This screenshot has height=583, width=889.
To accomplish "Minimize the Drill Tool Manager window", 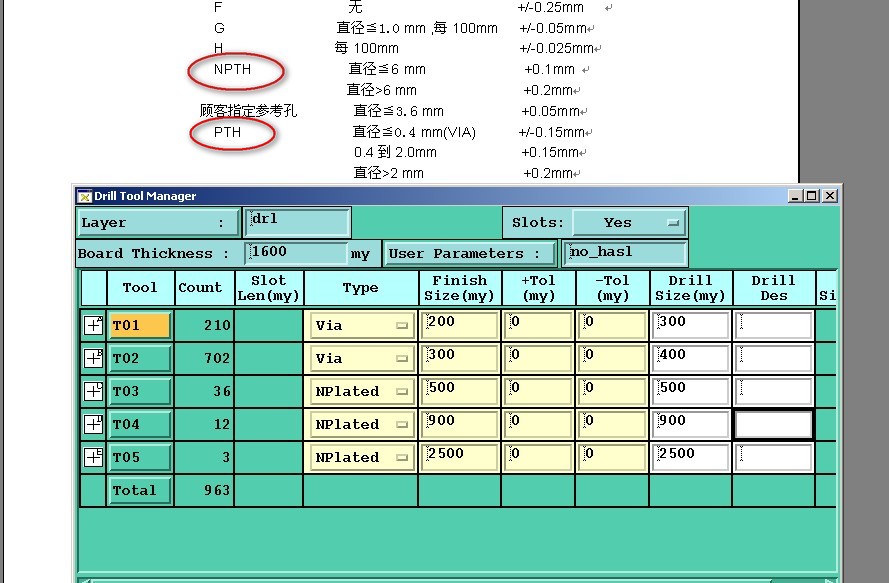I will click(795, 196).
